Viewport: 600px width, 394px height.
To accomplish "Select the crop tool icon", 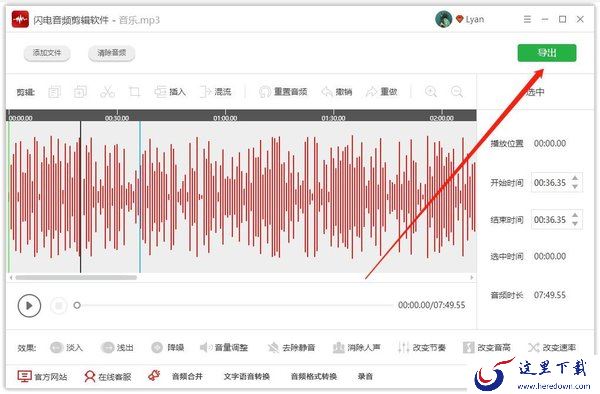I will (x=134, y=92).
